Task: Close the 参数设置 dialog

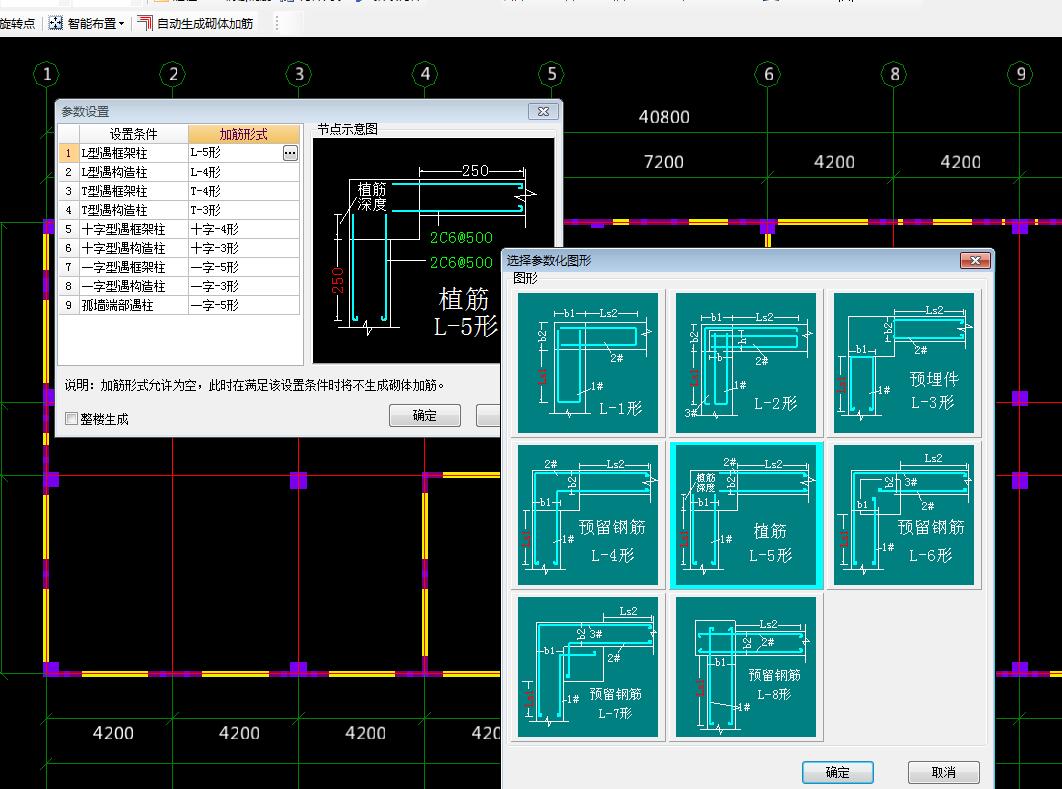Action: [x=543, y=112]
